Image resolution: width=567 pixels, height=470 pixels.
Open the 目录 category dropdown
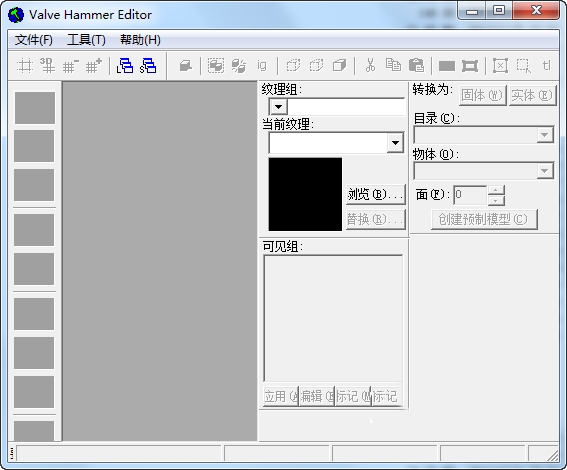(x=544, y=135)
